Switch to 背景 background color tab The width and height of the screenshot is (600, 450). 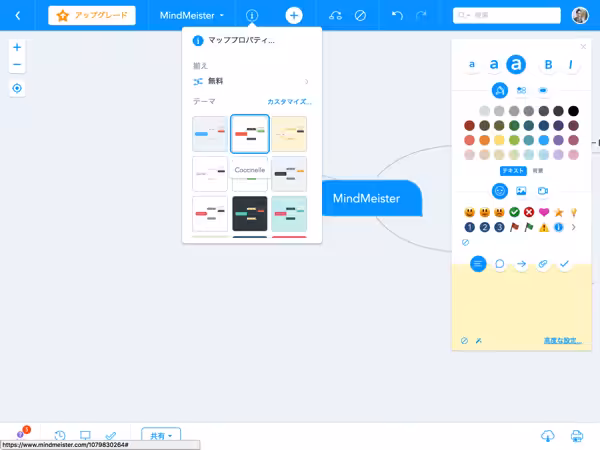(x=538, y=171)
